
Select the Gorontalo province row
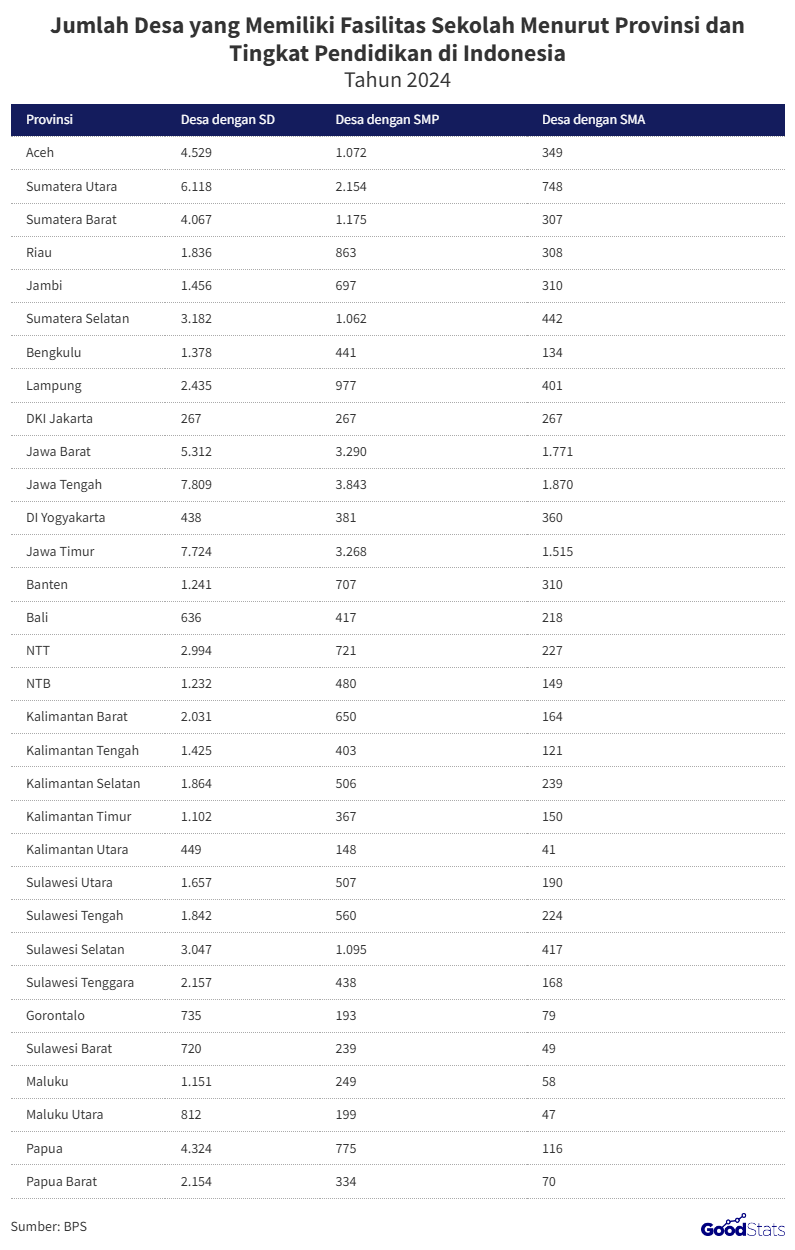click(55, 1016)
